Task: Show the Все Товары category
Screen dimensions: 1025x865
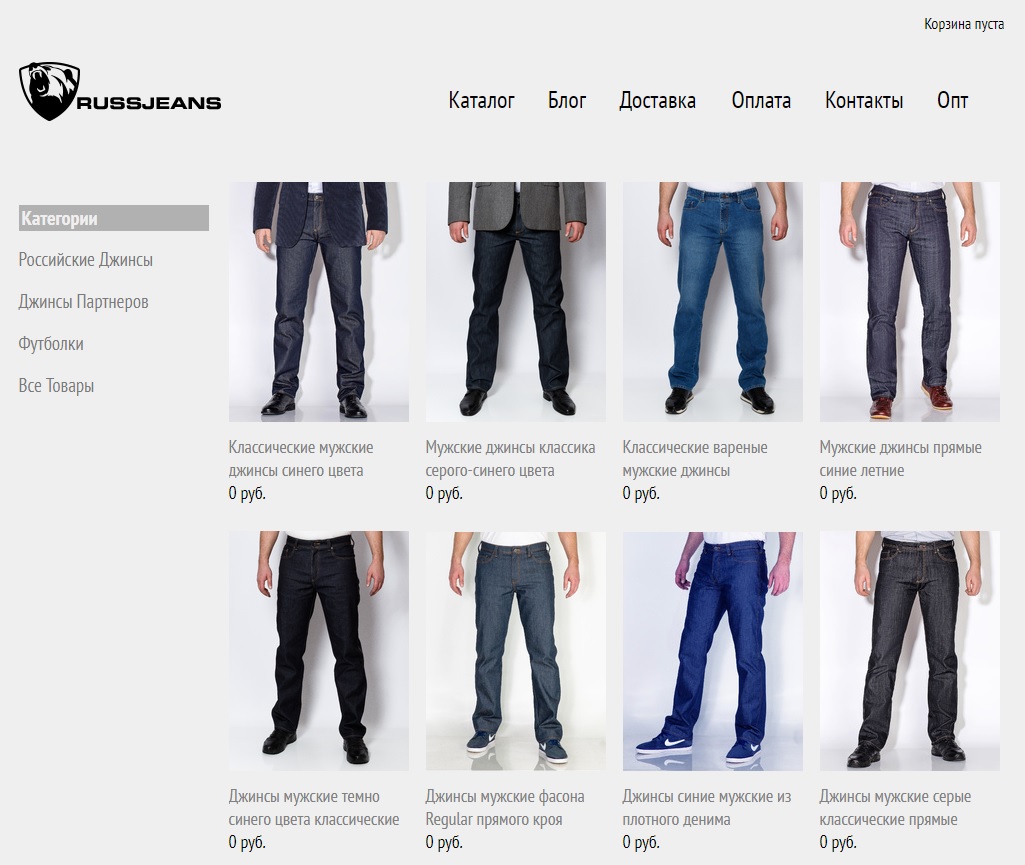Action: (x=56, y=386)
